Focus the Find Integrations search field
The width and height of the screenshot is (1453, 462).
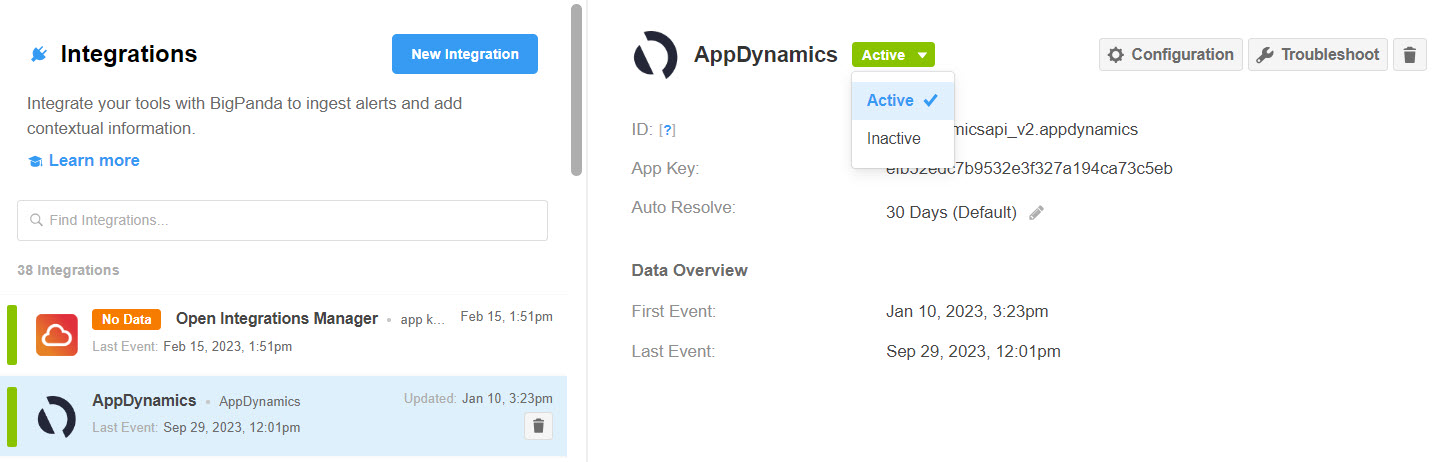point(282,220)
